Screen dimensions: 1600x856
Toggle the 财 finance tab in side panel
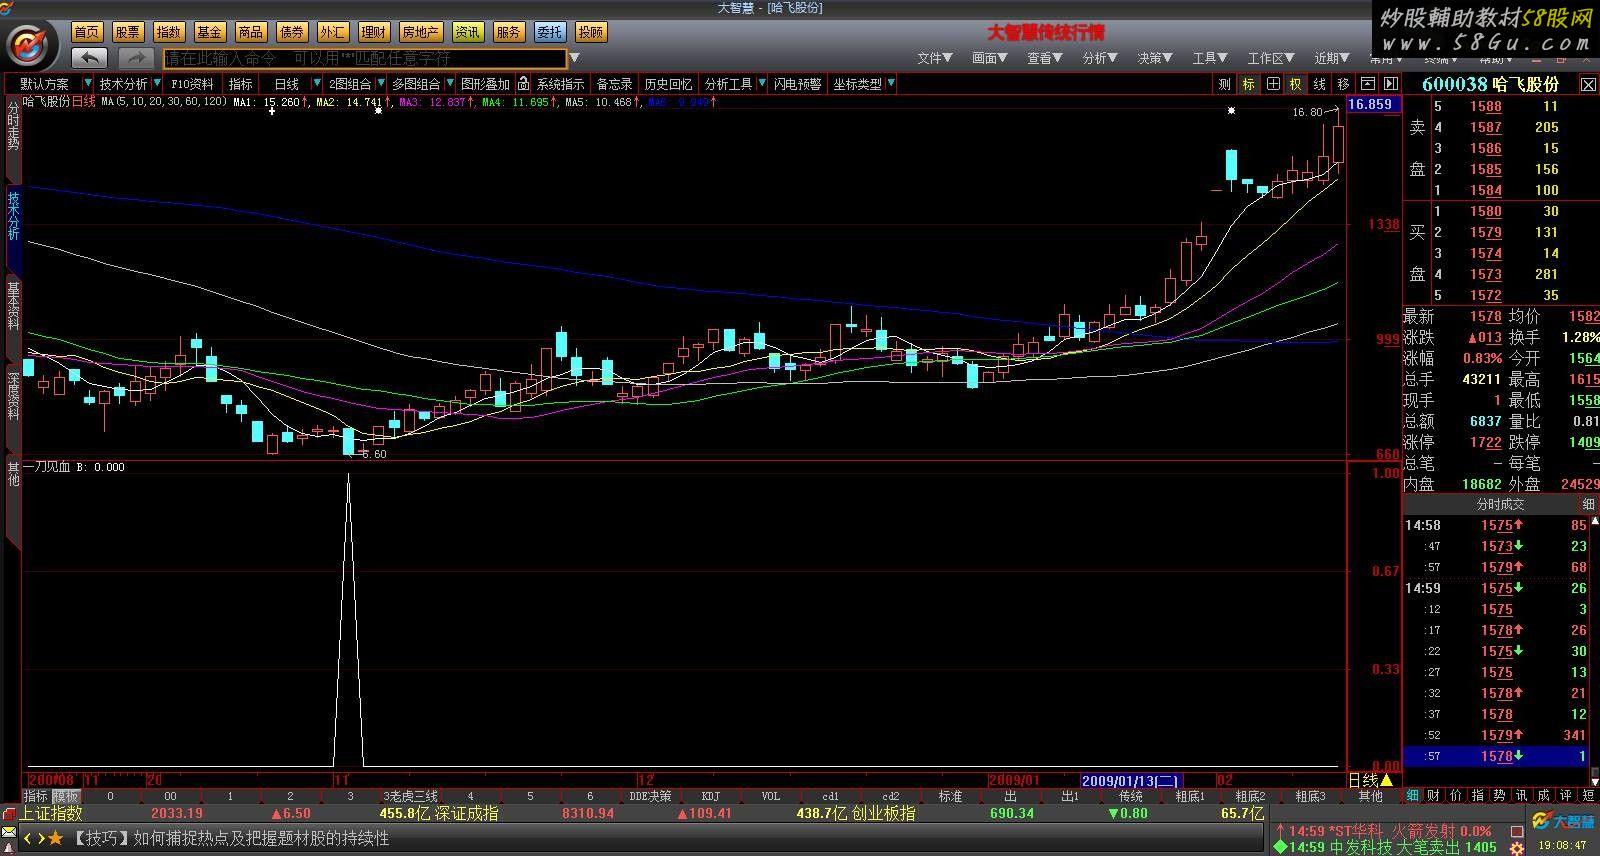coord(1433,795)
